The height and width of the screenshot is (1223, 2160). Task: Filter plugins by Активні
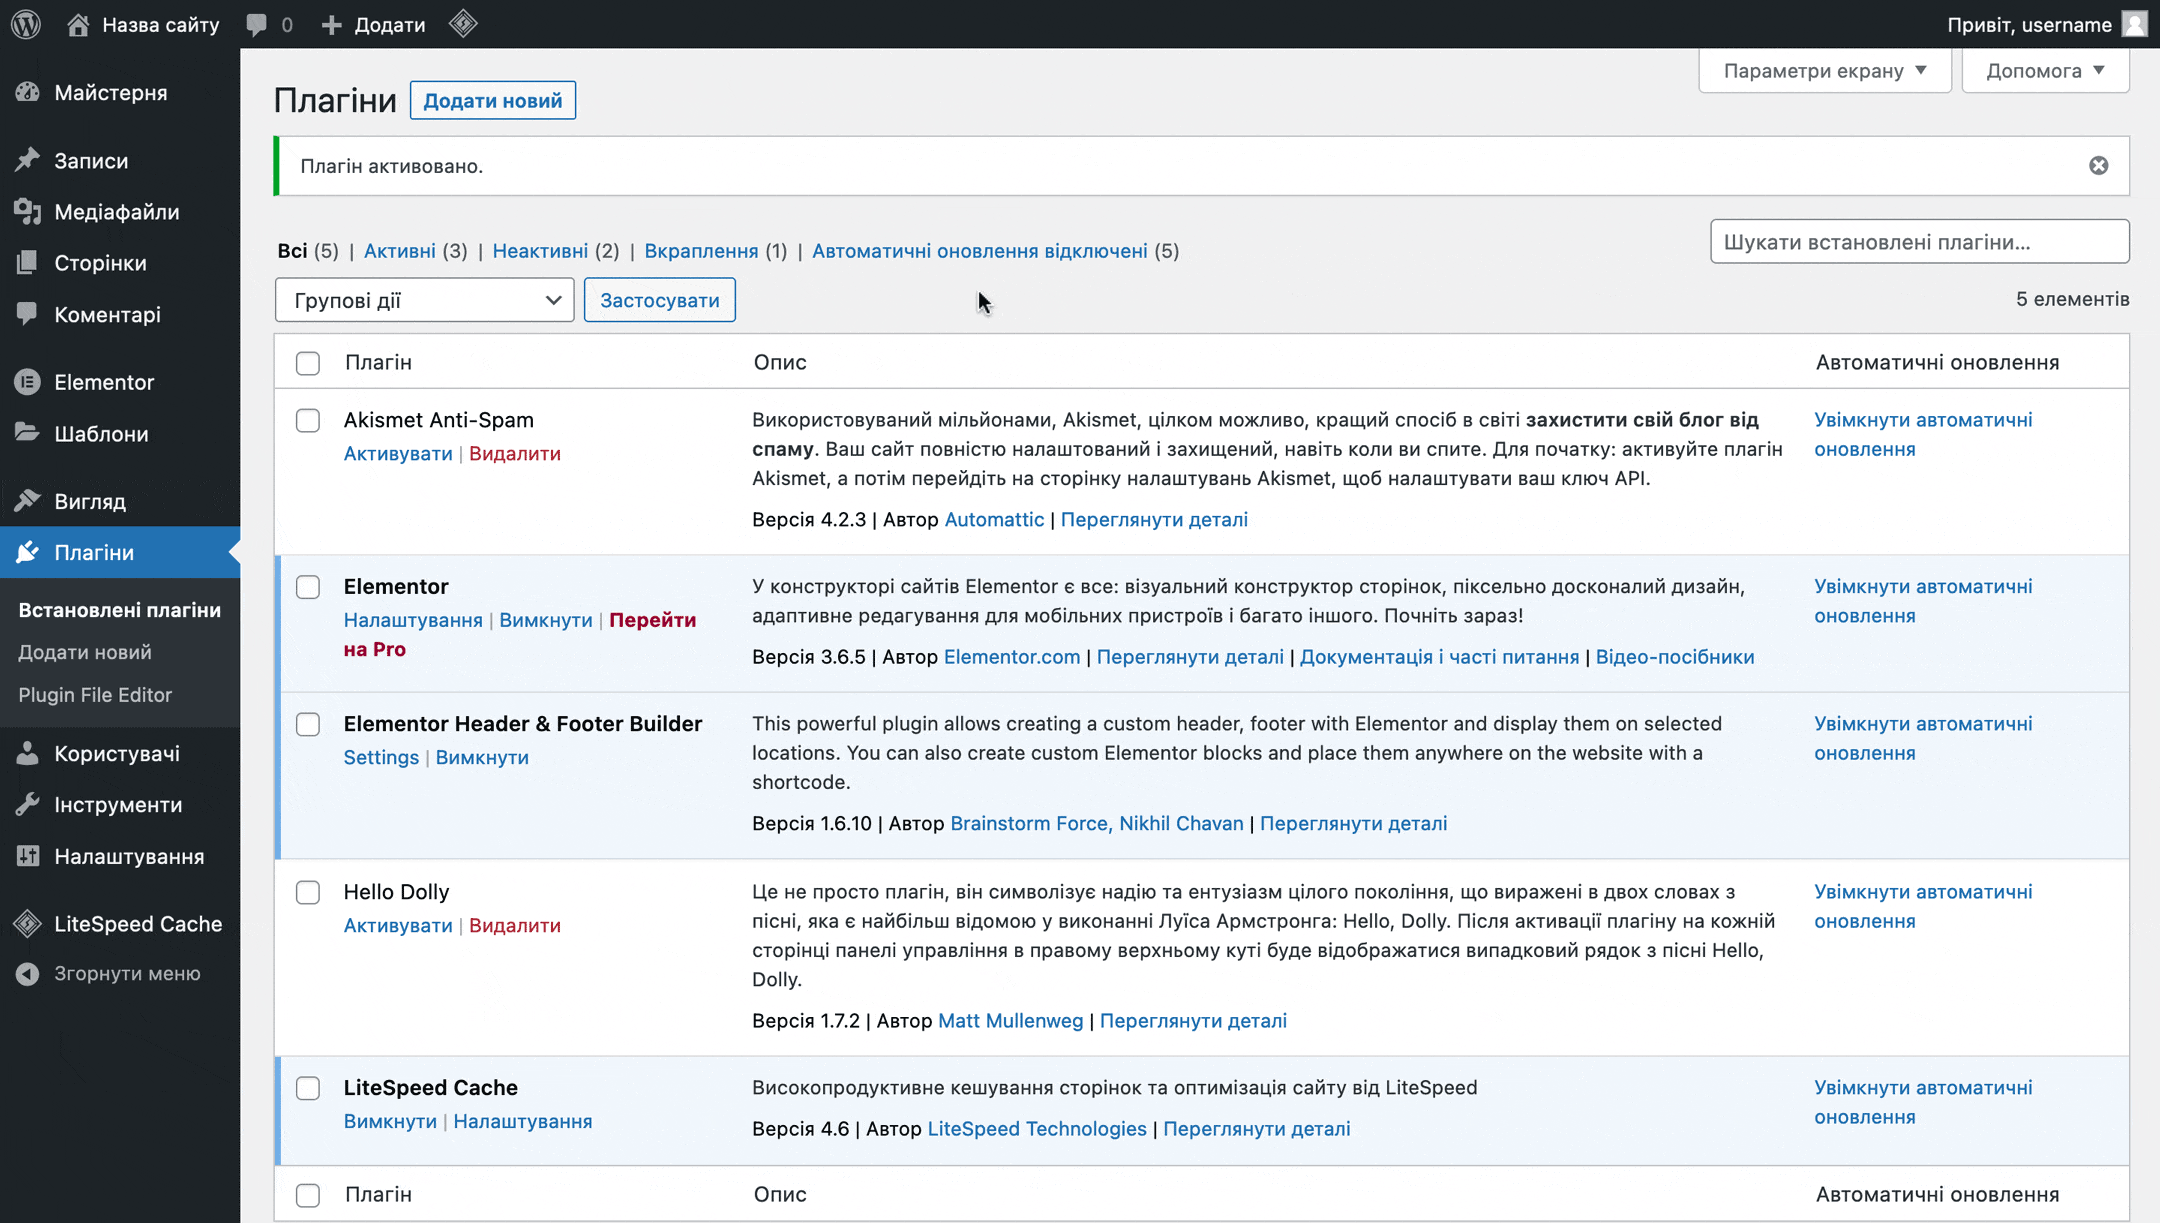coord(399,251)
